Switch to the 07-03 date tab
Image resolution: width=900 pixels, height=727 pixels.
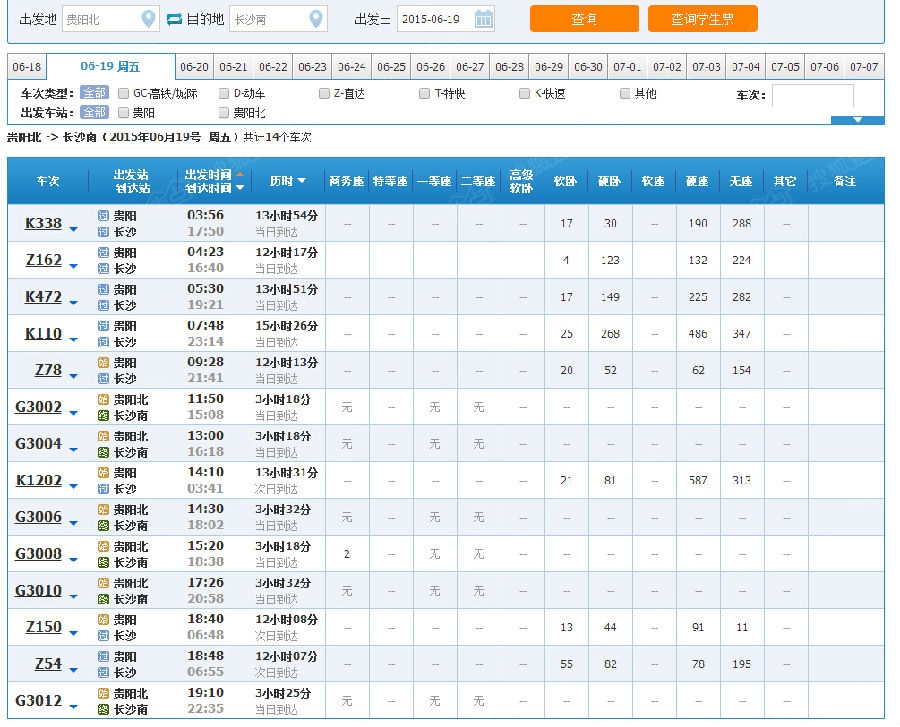coord(707,67)
